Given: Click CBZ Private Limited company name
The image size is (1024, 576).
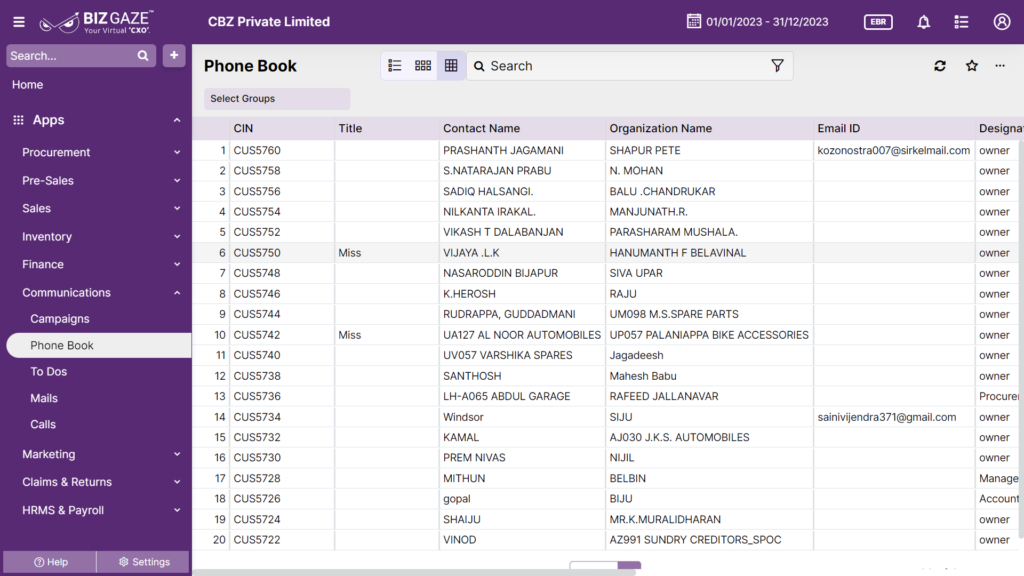Looking at the screenshot, I should coord(268,22).
